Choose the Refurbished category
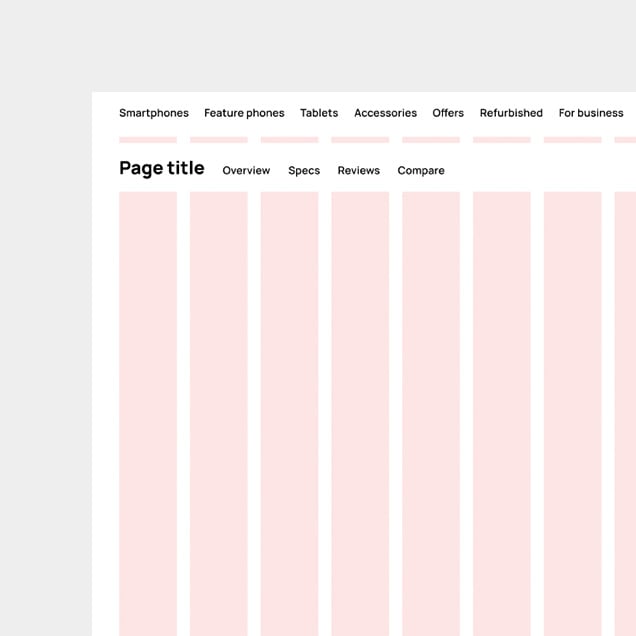This screenshot has width=636, height=636. point(511,113)
